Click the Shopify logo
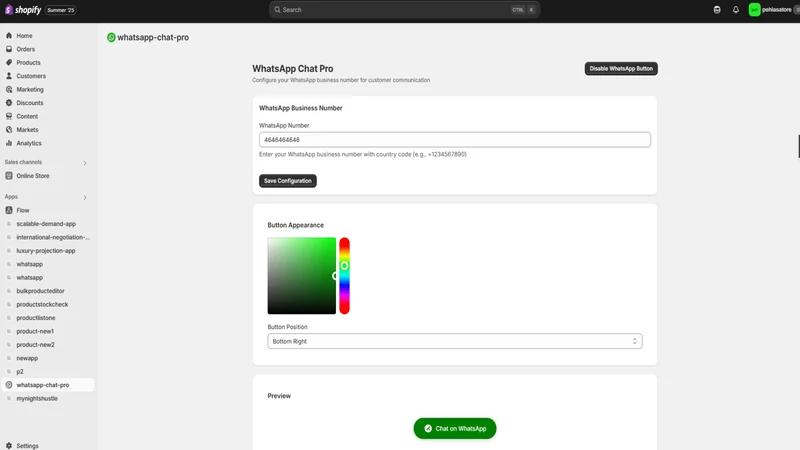The image size is (800, 450). [22, 10]
